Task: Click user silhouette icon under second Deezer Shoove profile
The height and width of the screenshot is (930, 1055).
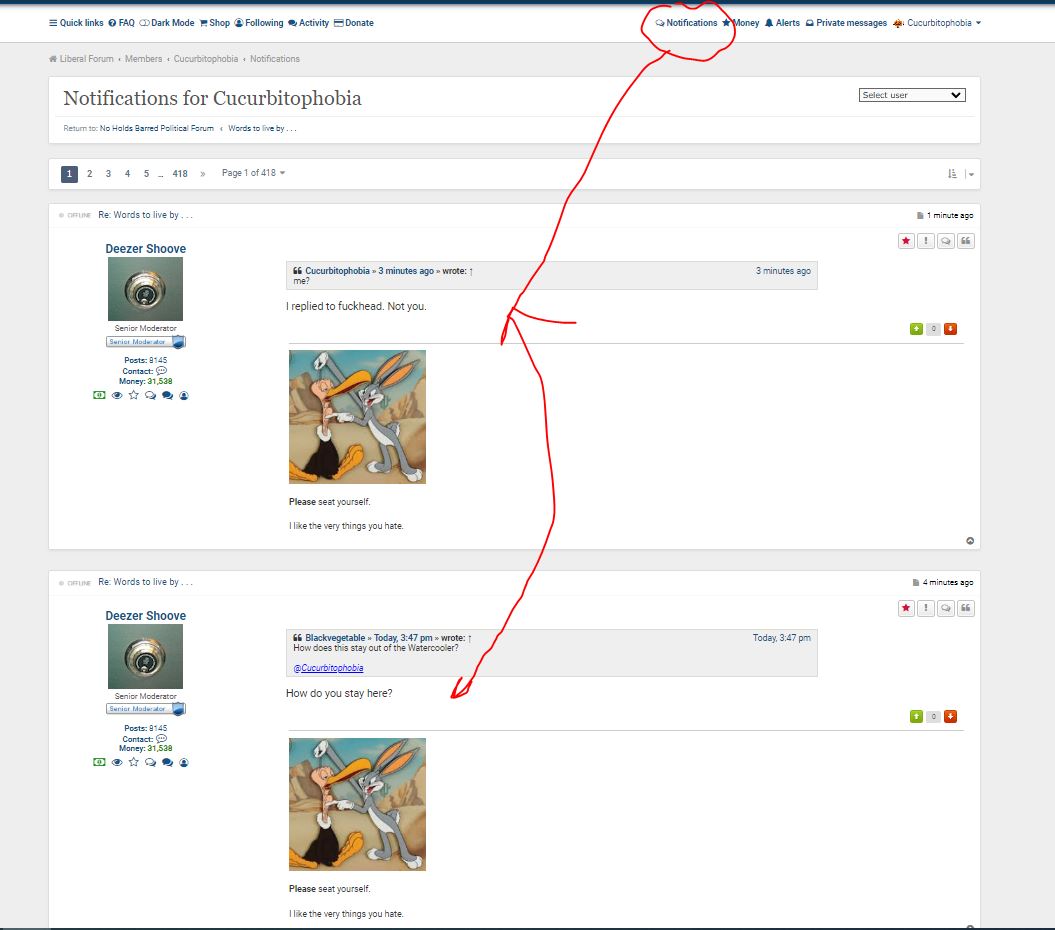Action: point(184,763)
